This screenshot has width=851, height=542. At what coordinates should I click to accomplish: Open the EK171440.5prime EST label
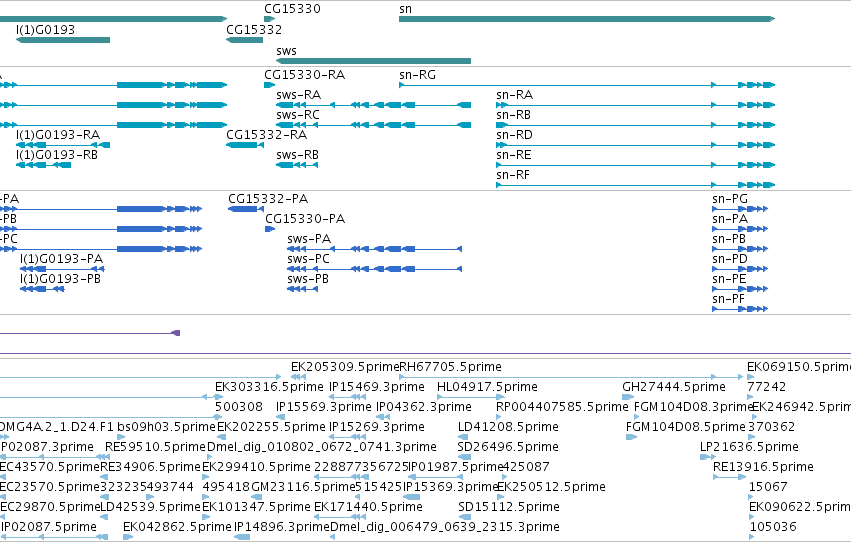point(369,508)
